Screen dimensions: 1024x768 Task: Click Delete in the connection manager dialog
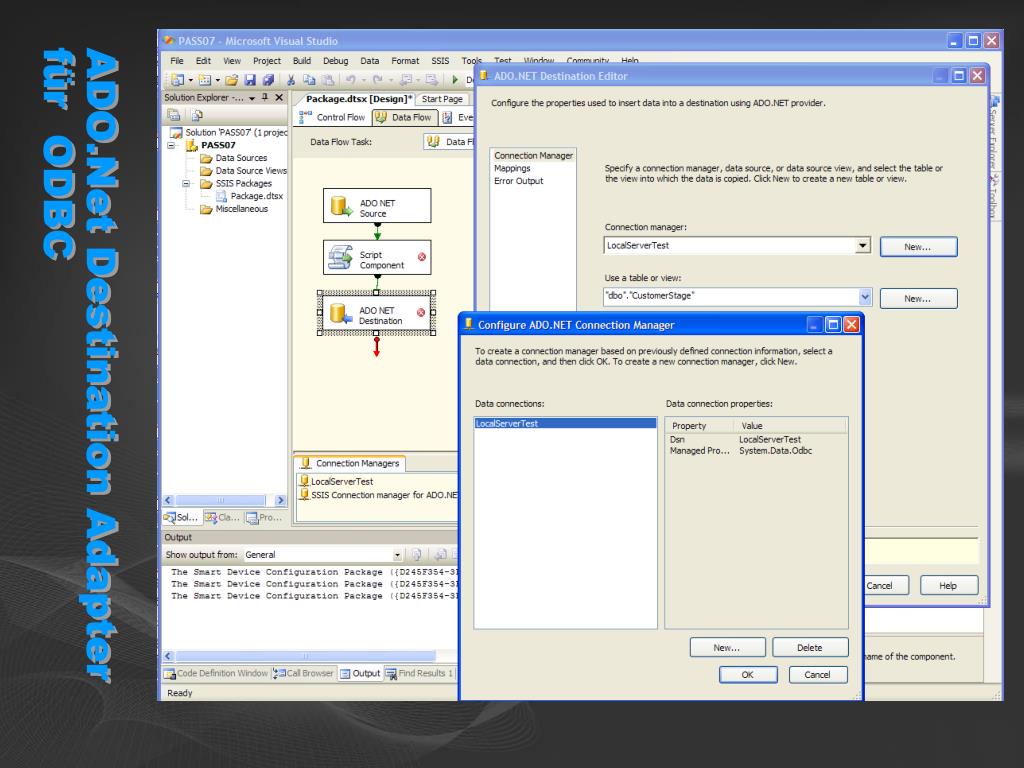pos(810,648)
